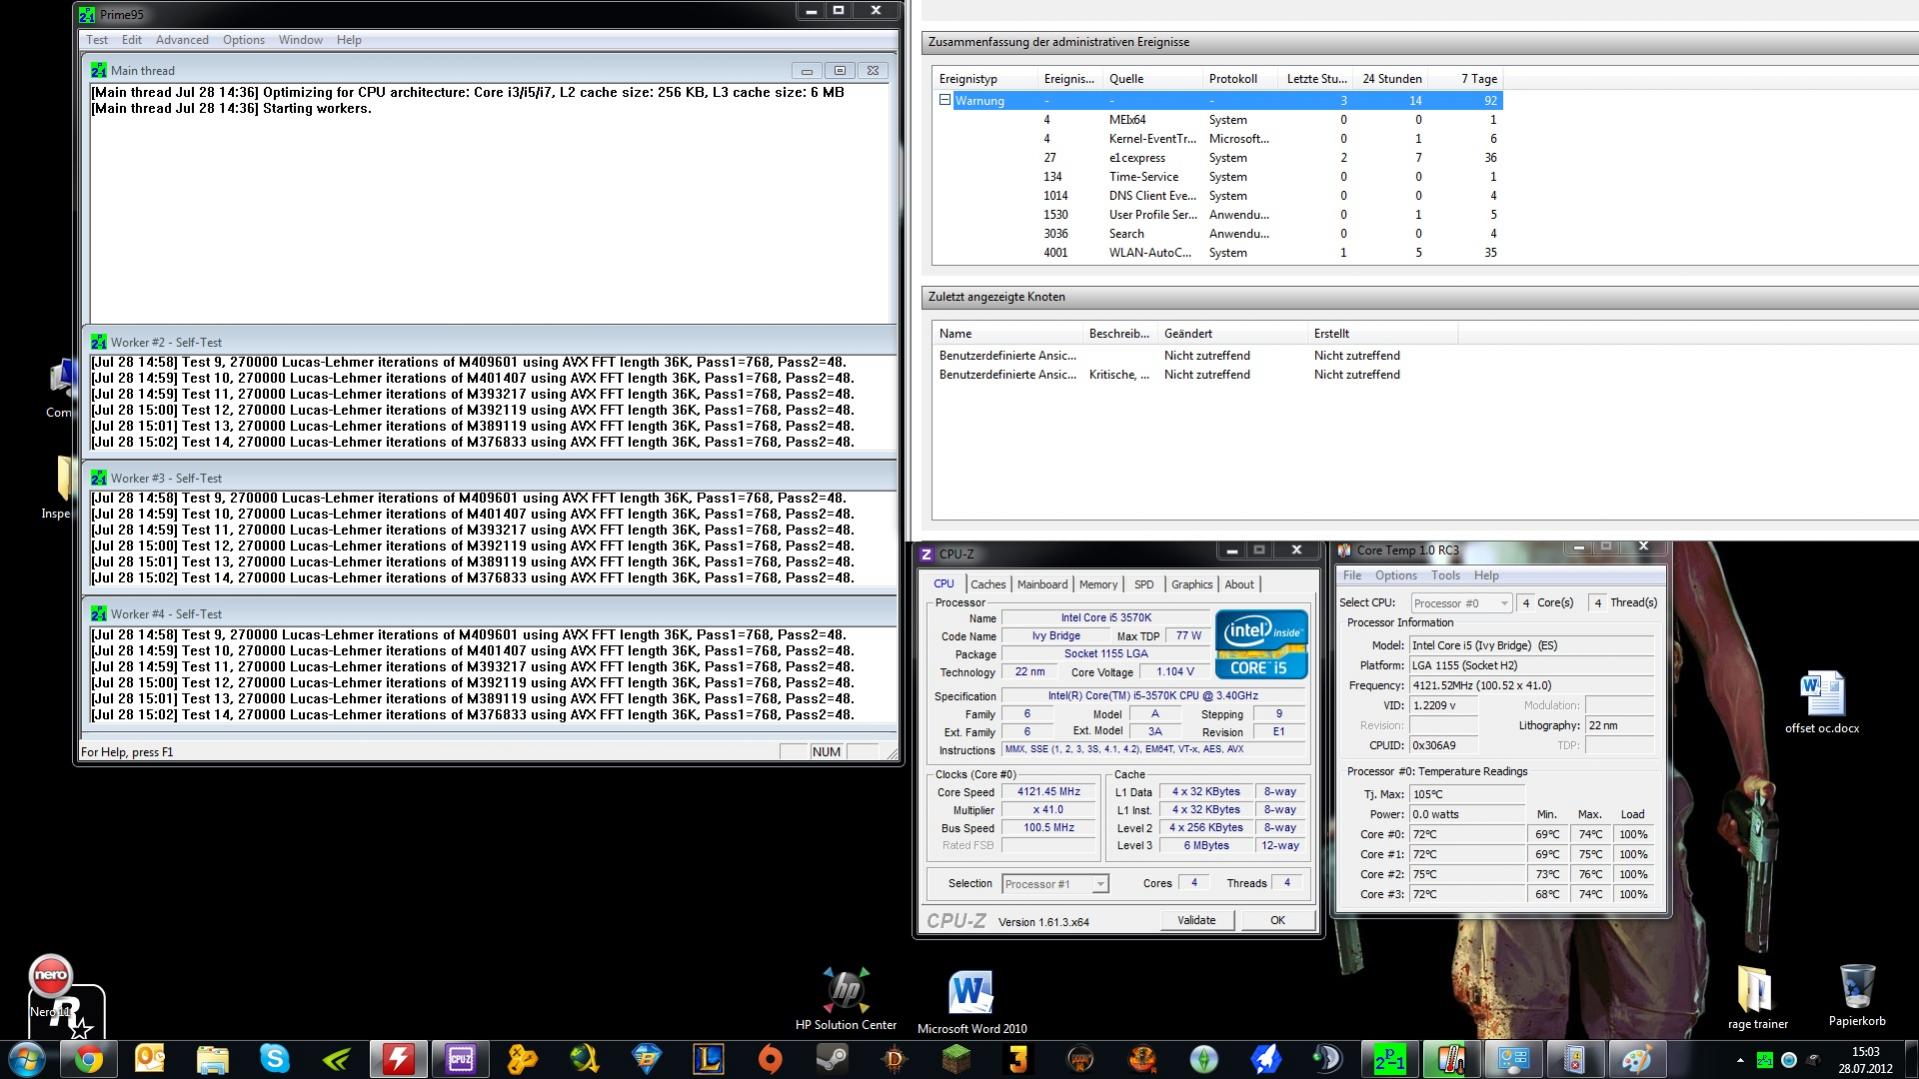Viewport: 1919px width, 1079px height.
Task: Click the CPU-Z title bar icon
Action: (x=927, y=554)
